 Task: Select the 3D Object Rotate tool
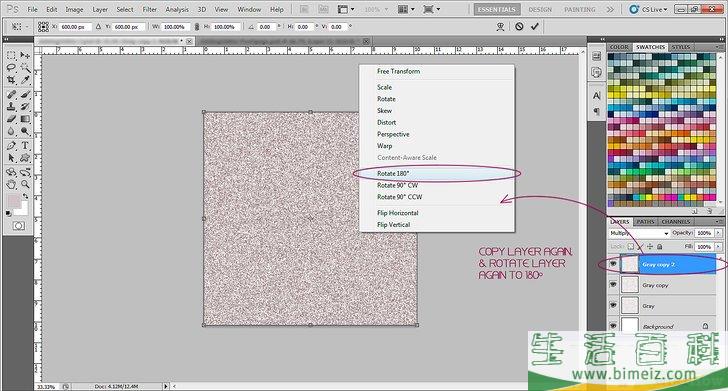tap(11, 172)
